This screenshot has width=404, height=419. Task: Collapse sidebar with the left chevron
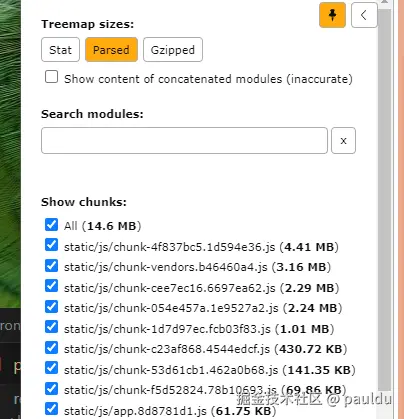pos(364,15)
